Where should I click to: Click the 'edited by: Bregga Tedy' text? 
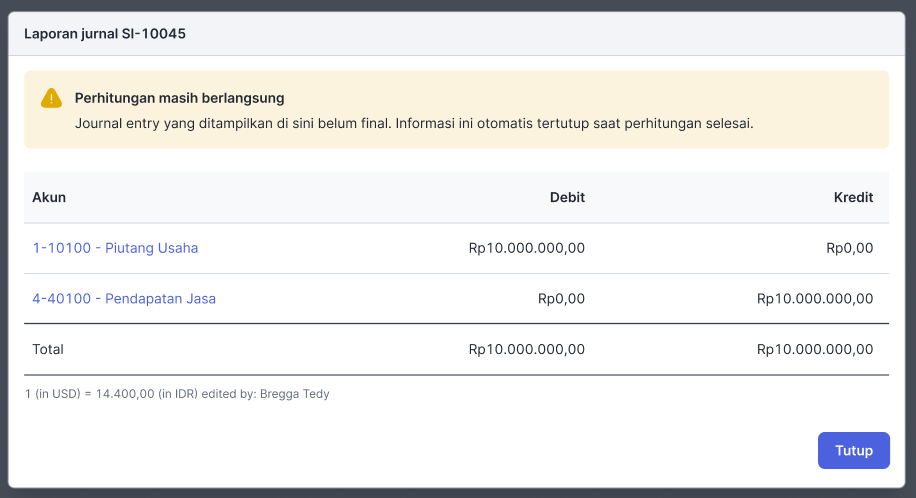pyautogui.click(x=265, y=394)
